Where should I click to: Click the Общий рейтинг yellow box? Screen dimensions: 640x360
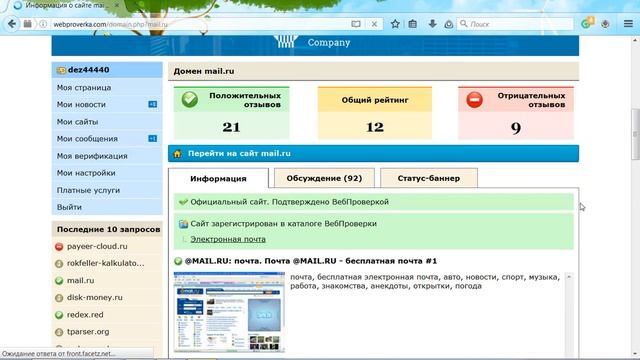click(375, 113)
